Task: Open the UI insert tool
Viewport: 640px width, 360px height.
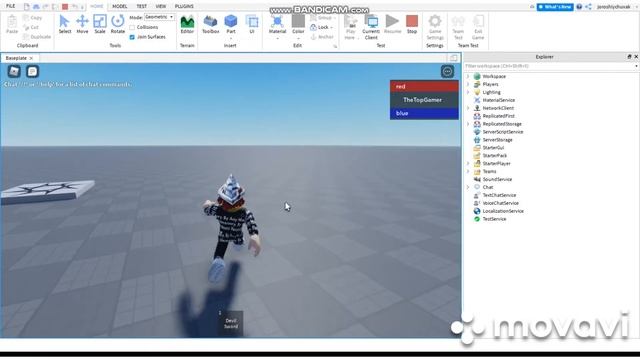Action: (x=252, y=24)
